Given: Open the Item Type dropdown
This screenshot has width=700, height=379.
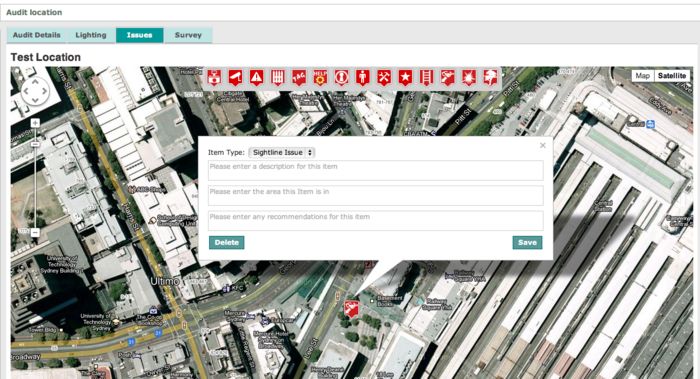Looking at the screenshot, I should point(282,153).
